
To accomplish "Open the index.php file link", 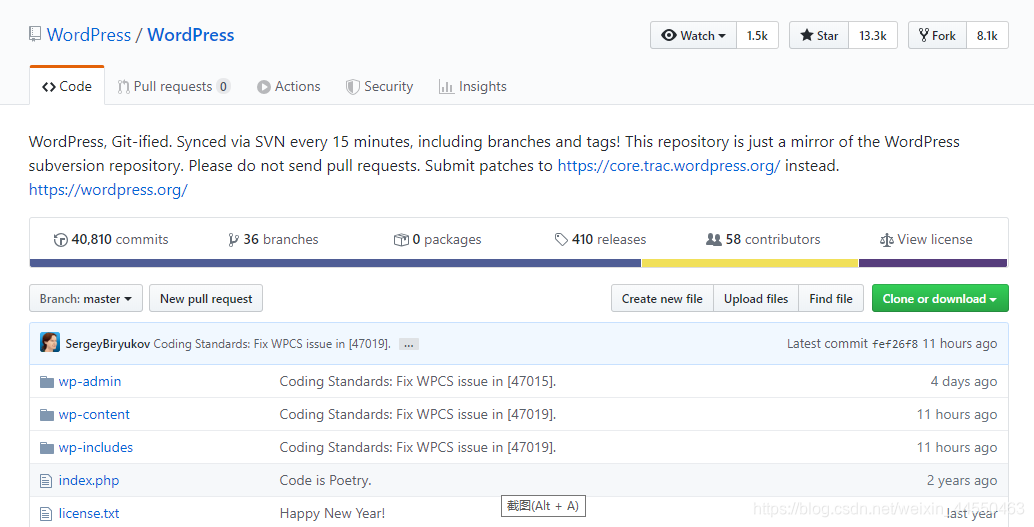I will point(89,481).
